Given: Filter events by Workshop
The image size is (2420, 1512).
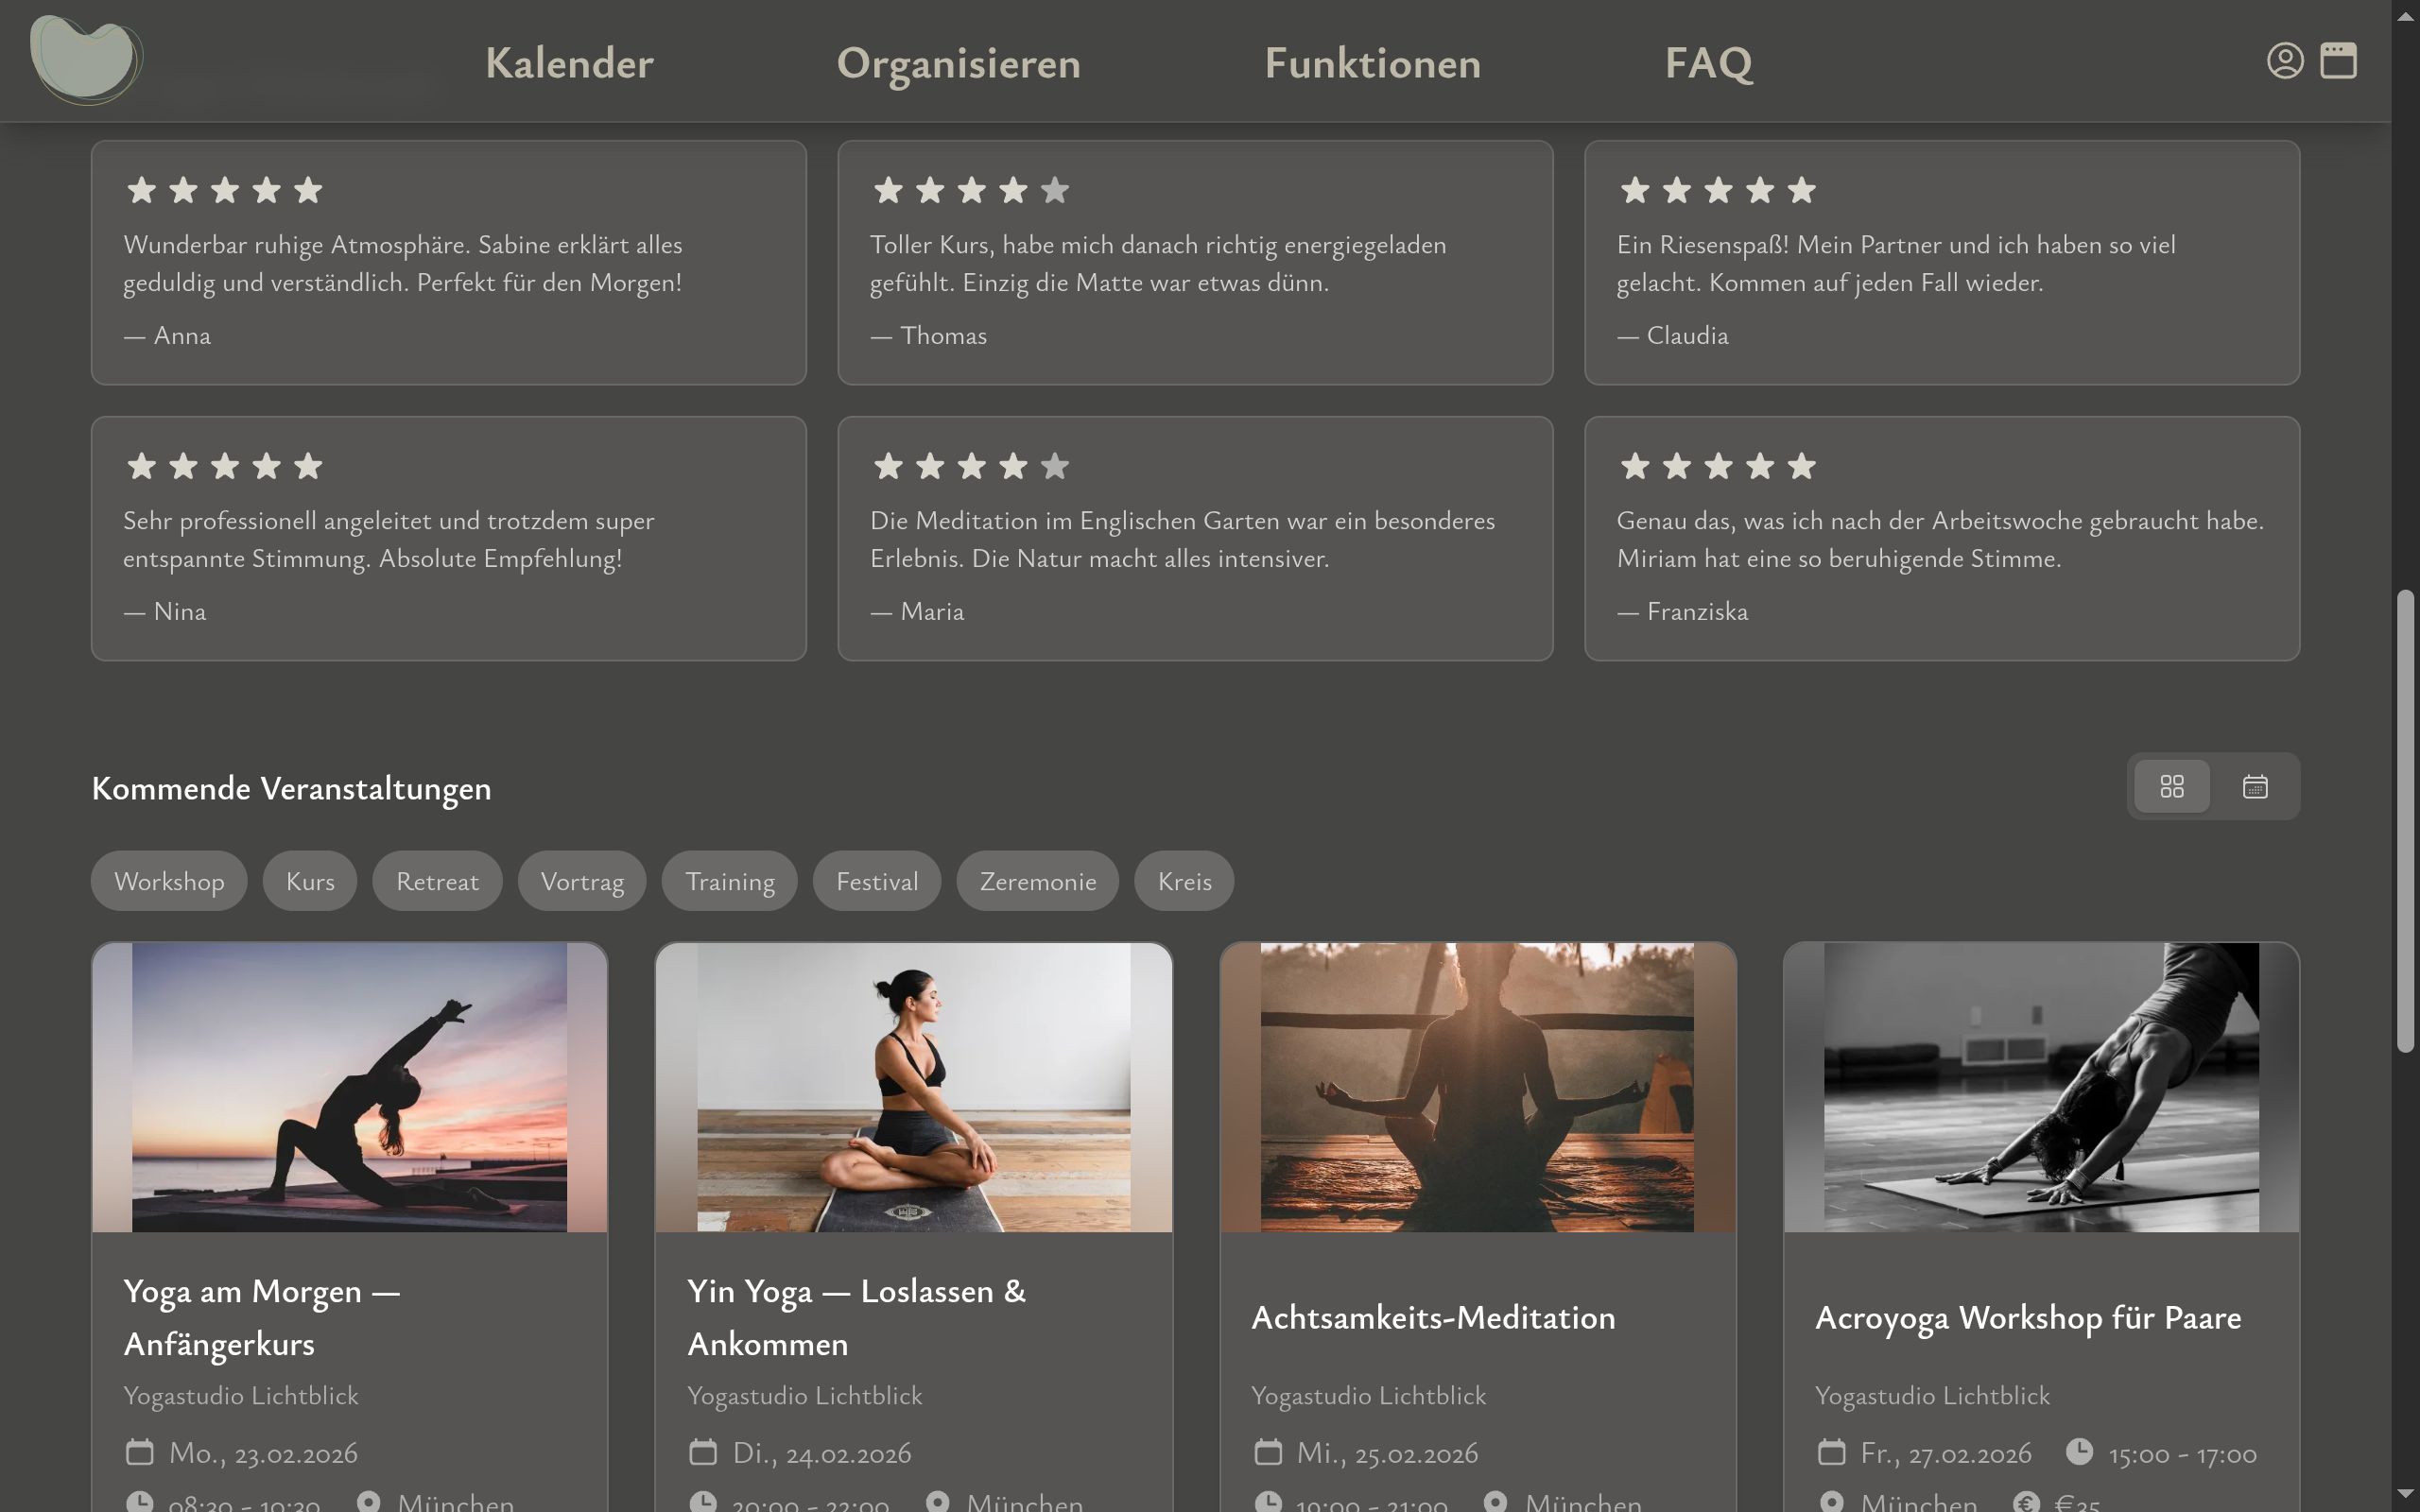Looking at the screenshot, I should click(169, 881).
